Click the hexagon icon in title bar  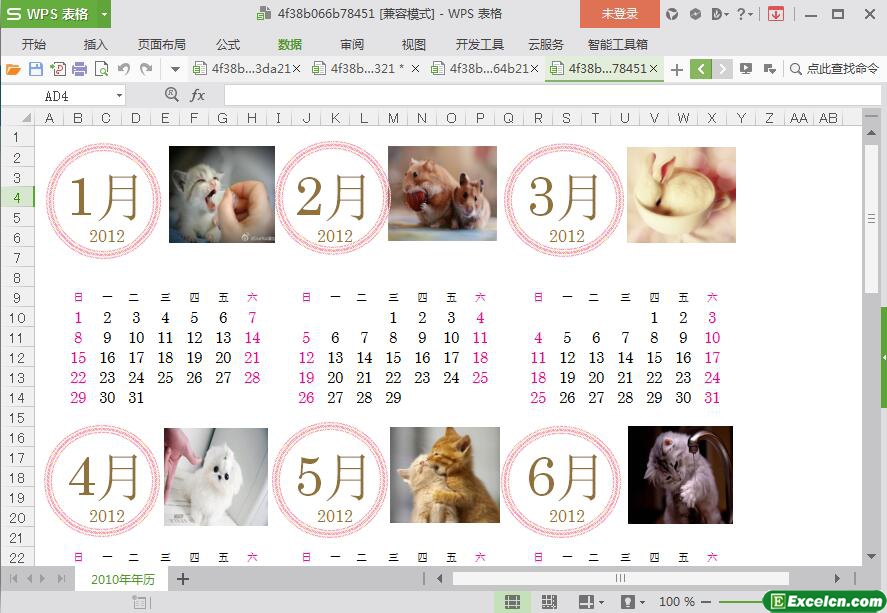pyautogui.click(x=695, y=14)
